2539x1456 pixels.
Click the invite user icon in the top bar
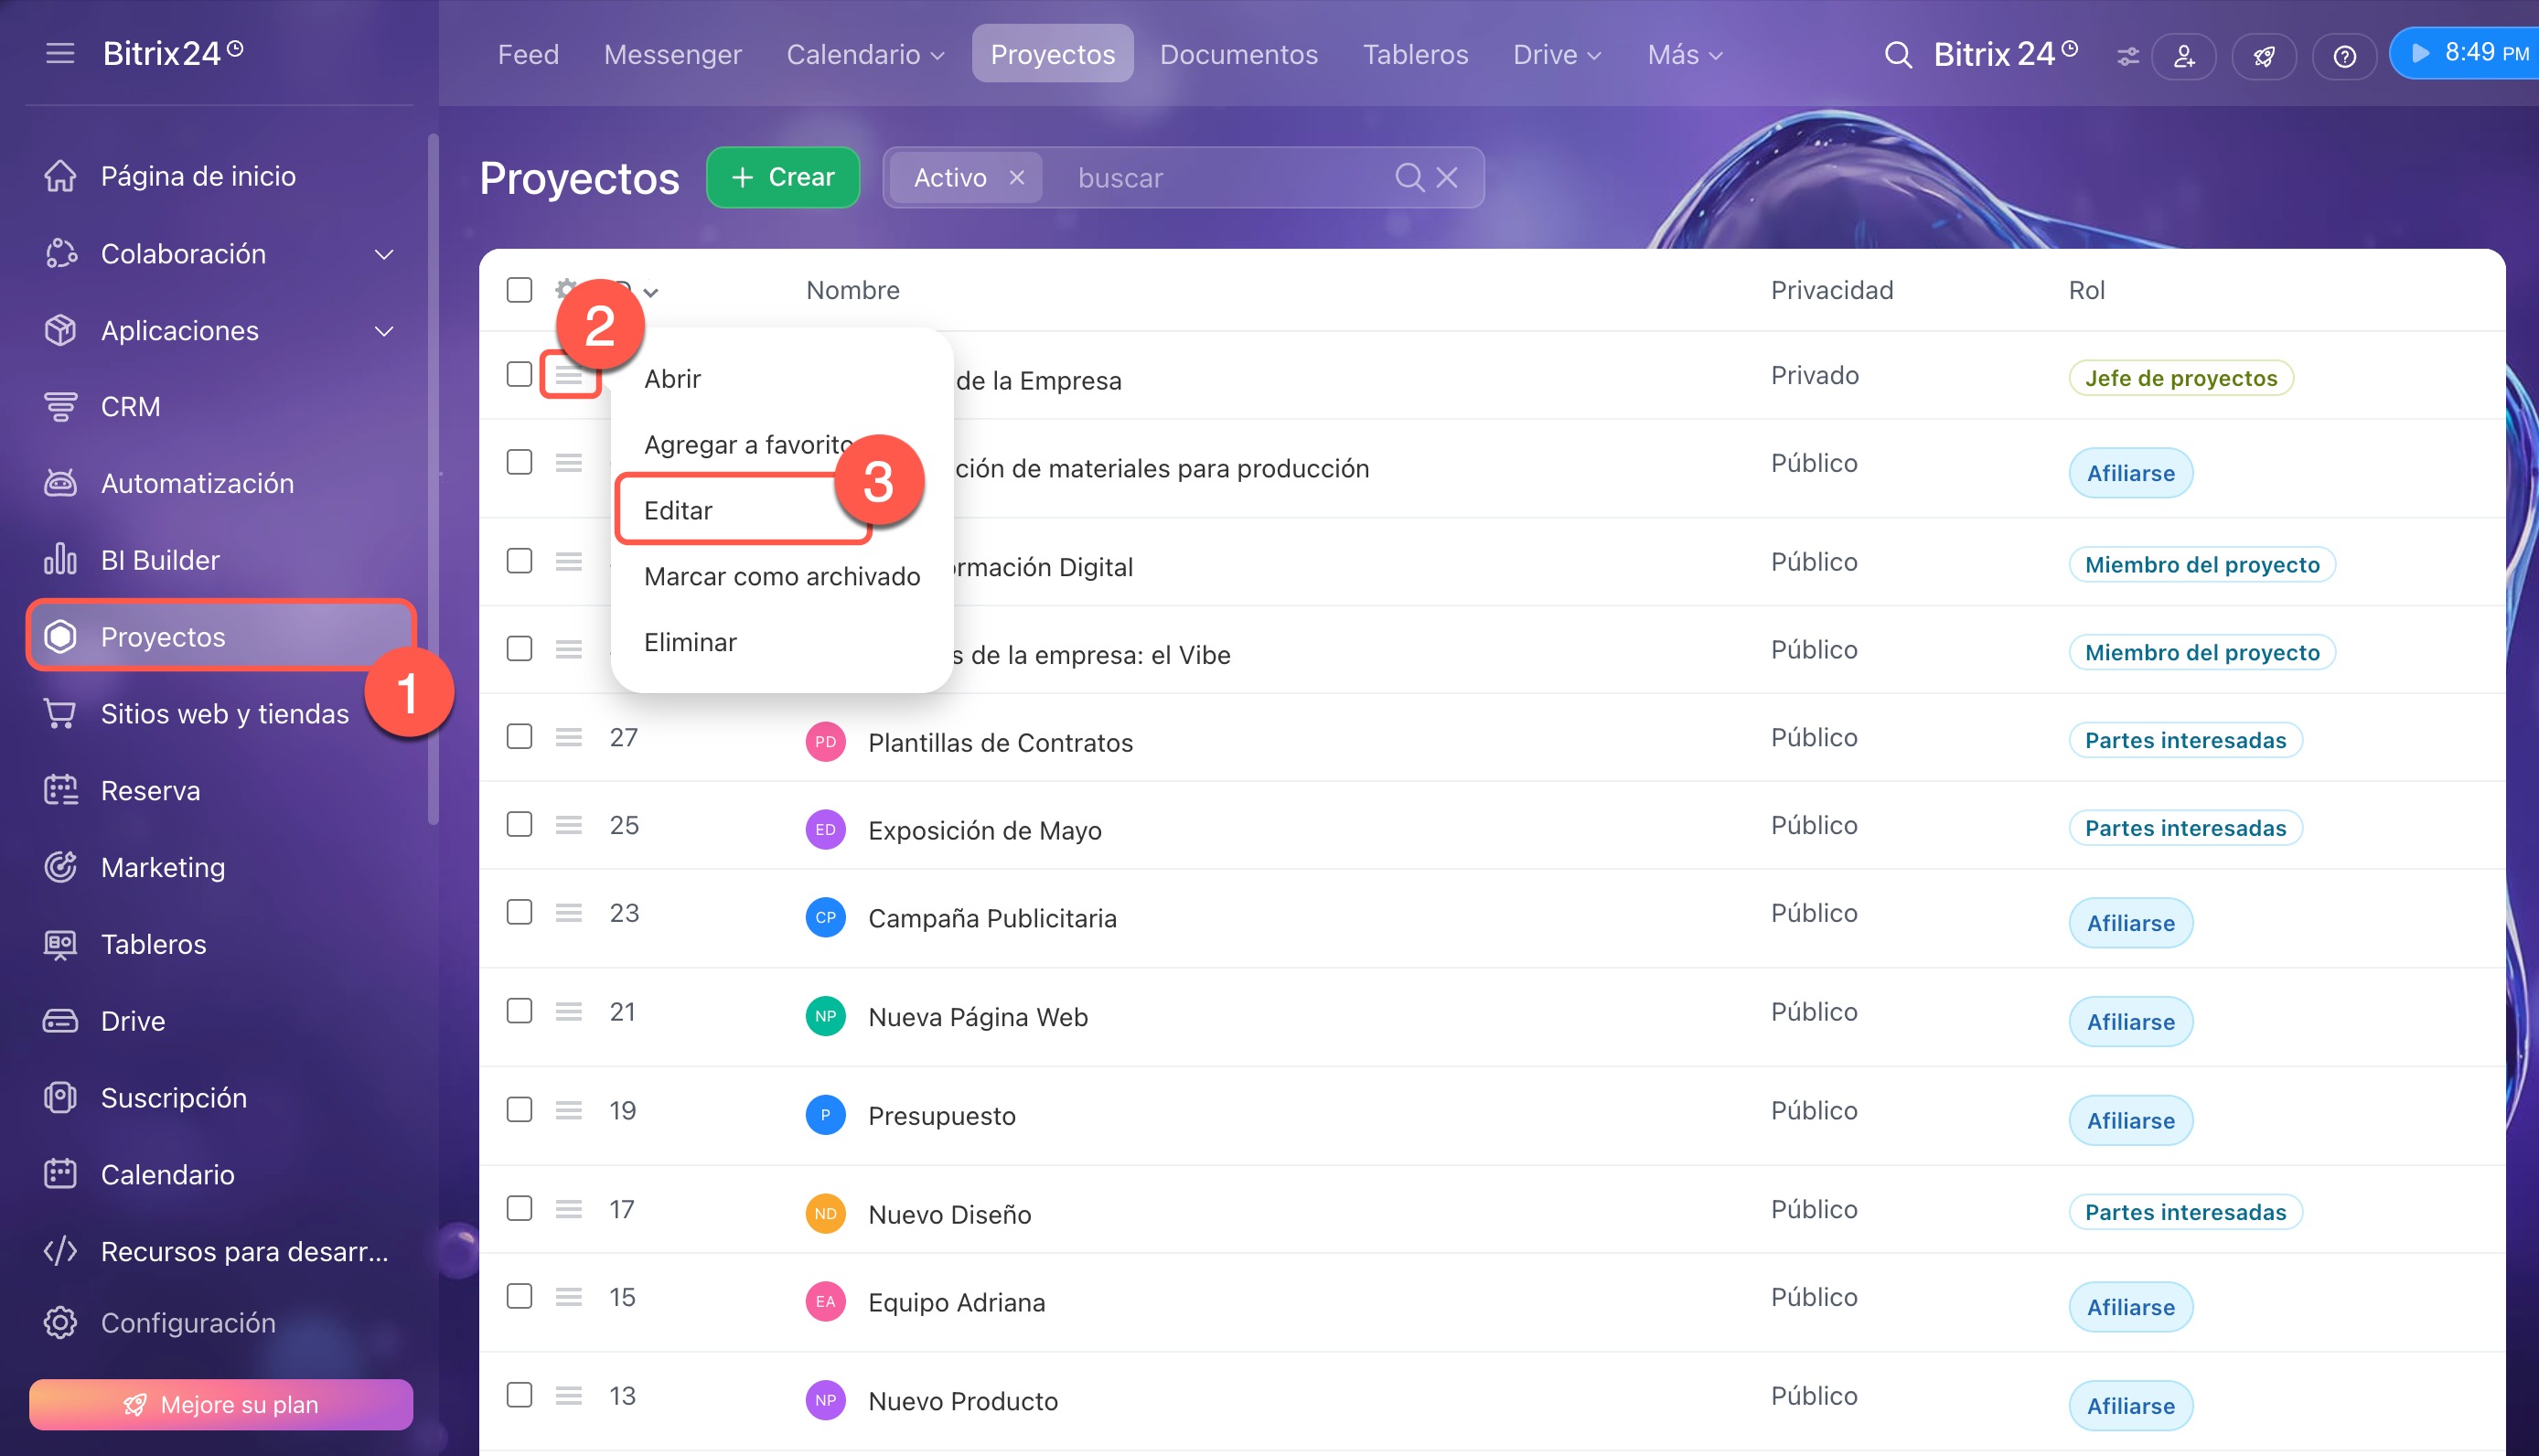coord(2184,56)
